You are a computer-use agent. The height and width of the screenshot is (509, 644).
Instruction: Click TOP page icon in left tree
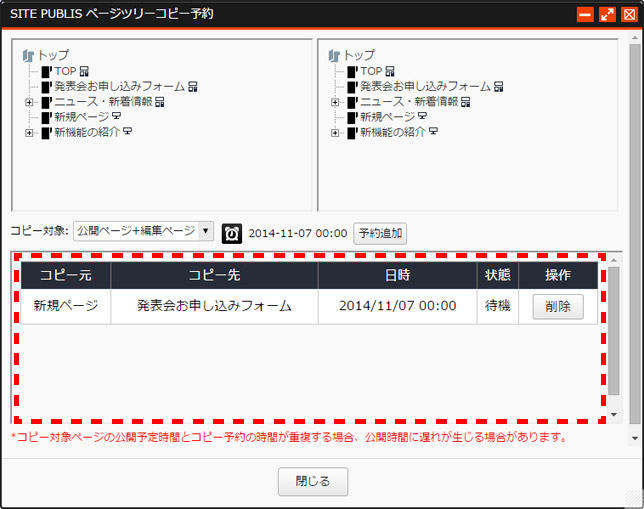coord(46,72)
